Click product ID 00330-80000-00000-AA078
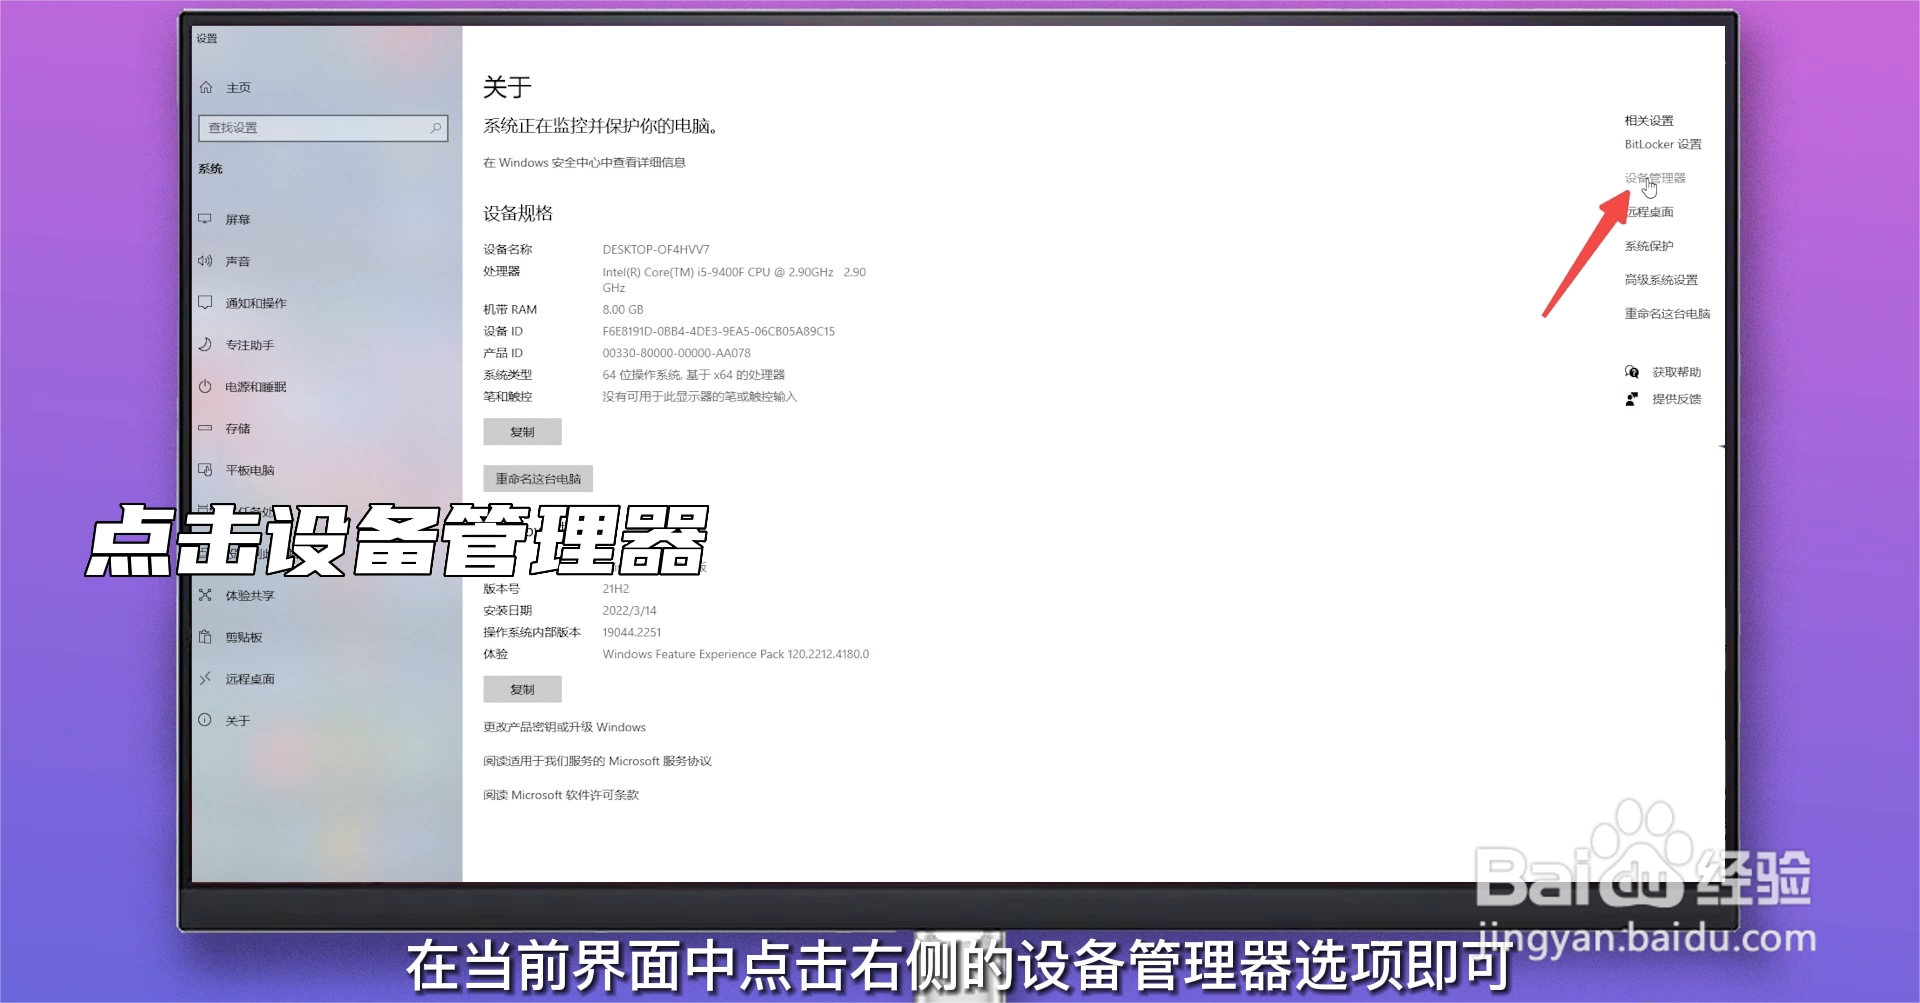The height and width of the screenshot is (1003, 1920). [676, 353]
